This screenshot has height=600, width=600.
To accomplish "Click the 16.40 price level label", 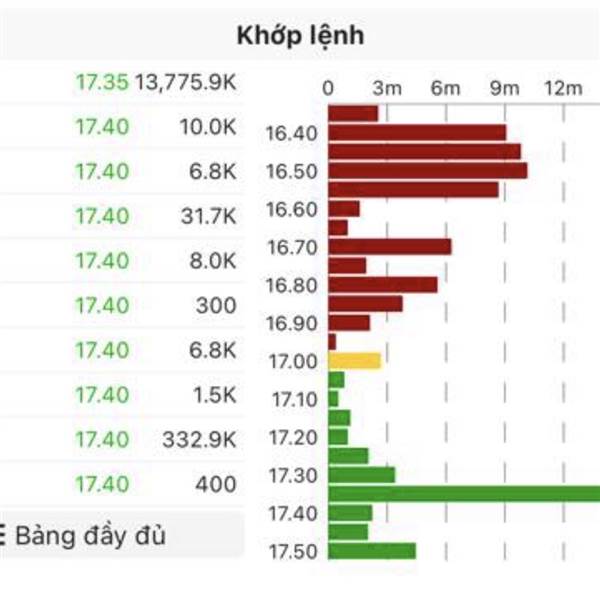I will 292,133.
